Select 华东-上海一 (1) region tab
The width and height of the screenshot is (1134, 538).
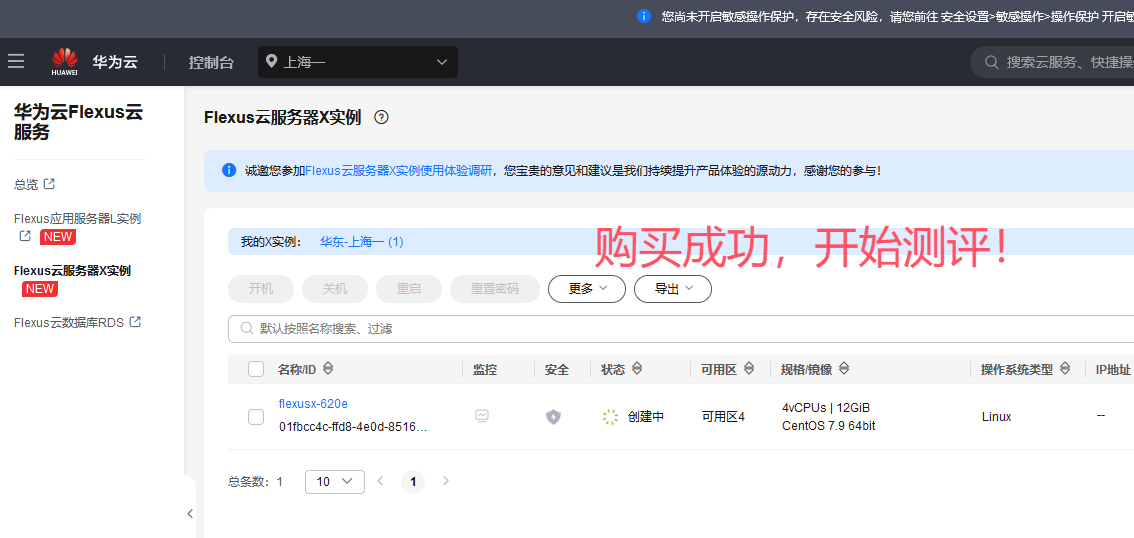362,242
